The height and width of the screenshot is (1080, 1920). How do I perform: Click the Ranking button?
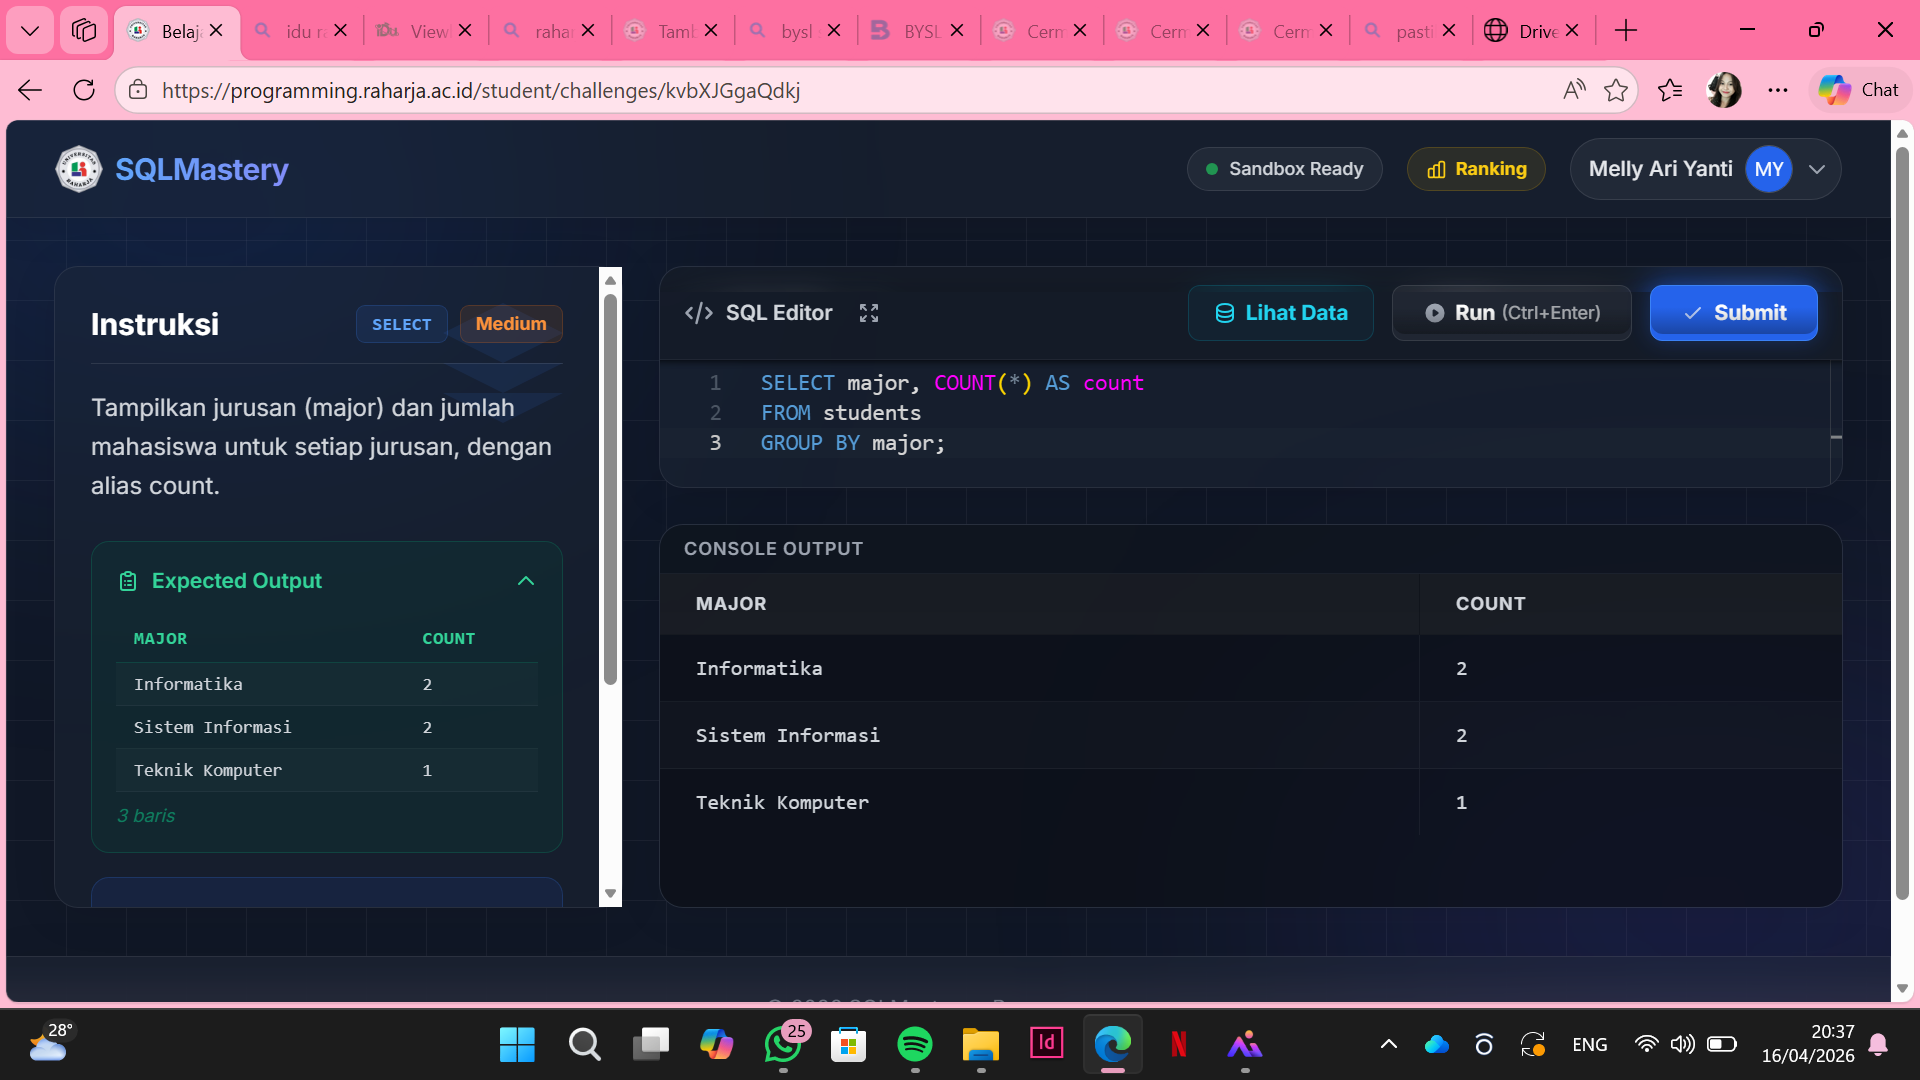click(1476, 169)
